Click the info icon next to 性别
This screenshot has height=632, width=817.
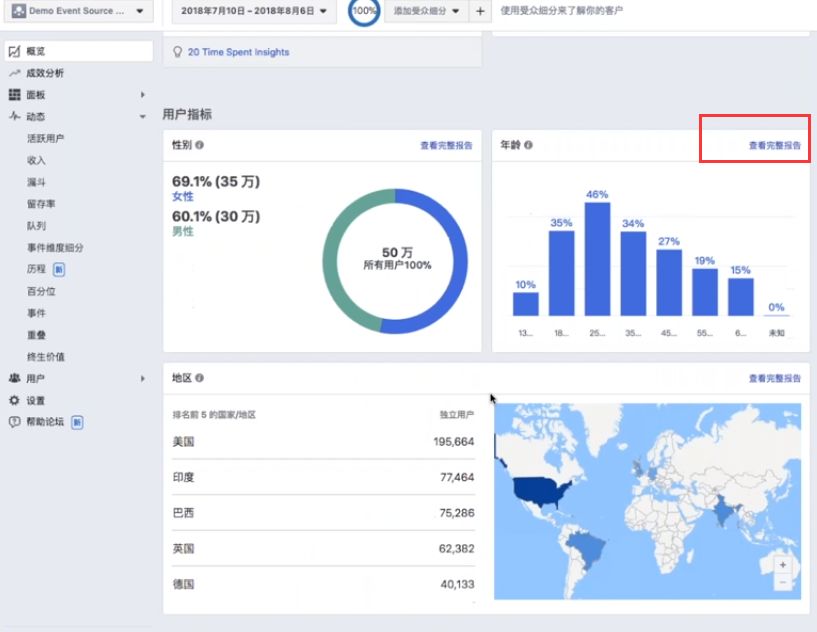click(200, 145)
